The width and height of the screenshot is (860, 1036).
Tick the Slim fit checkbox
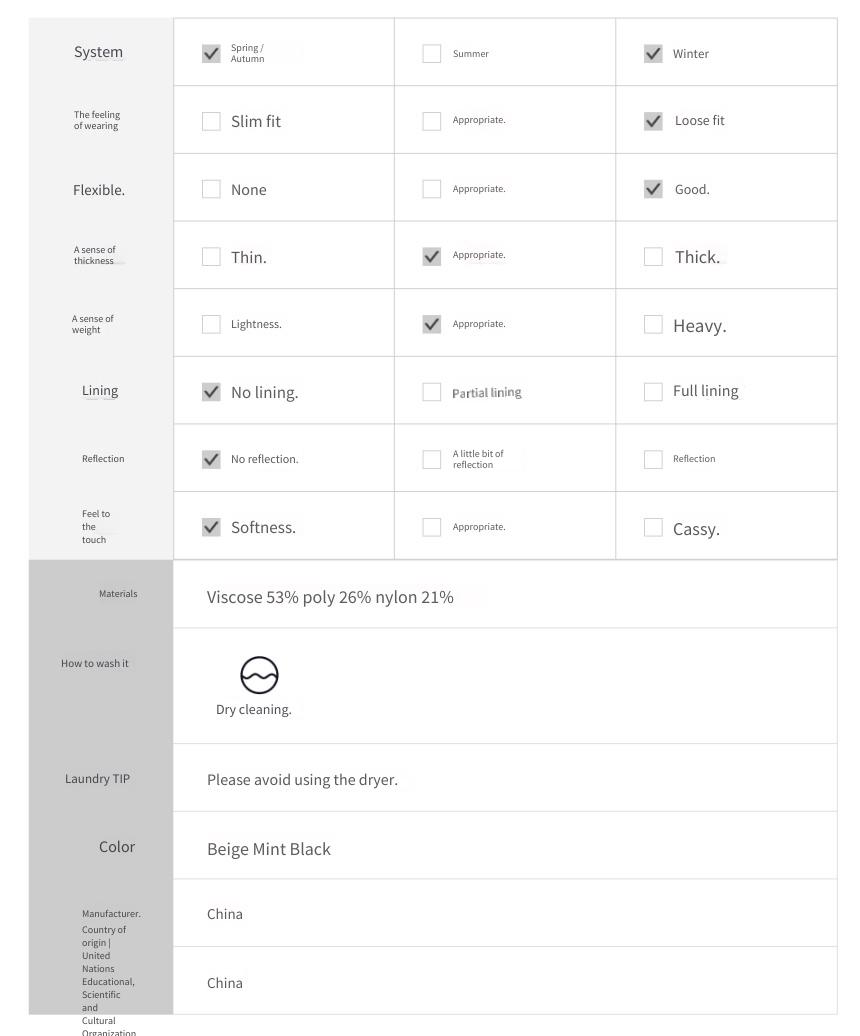click(211, 121)
